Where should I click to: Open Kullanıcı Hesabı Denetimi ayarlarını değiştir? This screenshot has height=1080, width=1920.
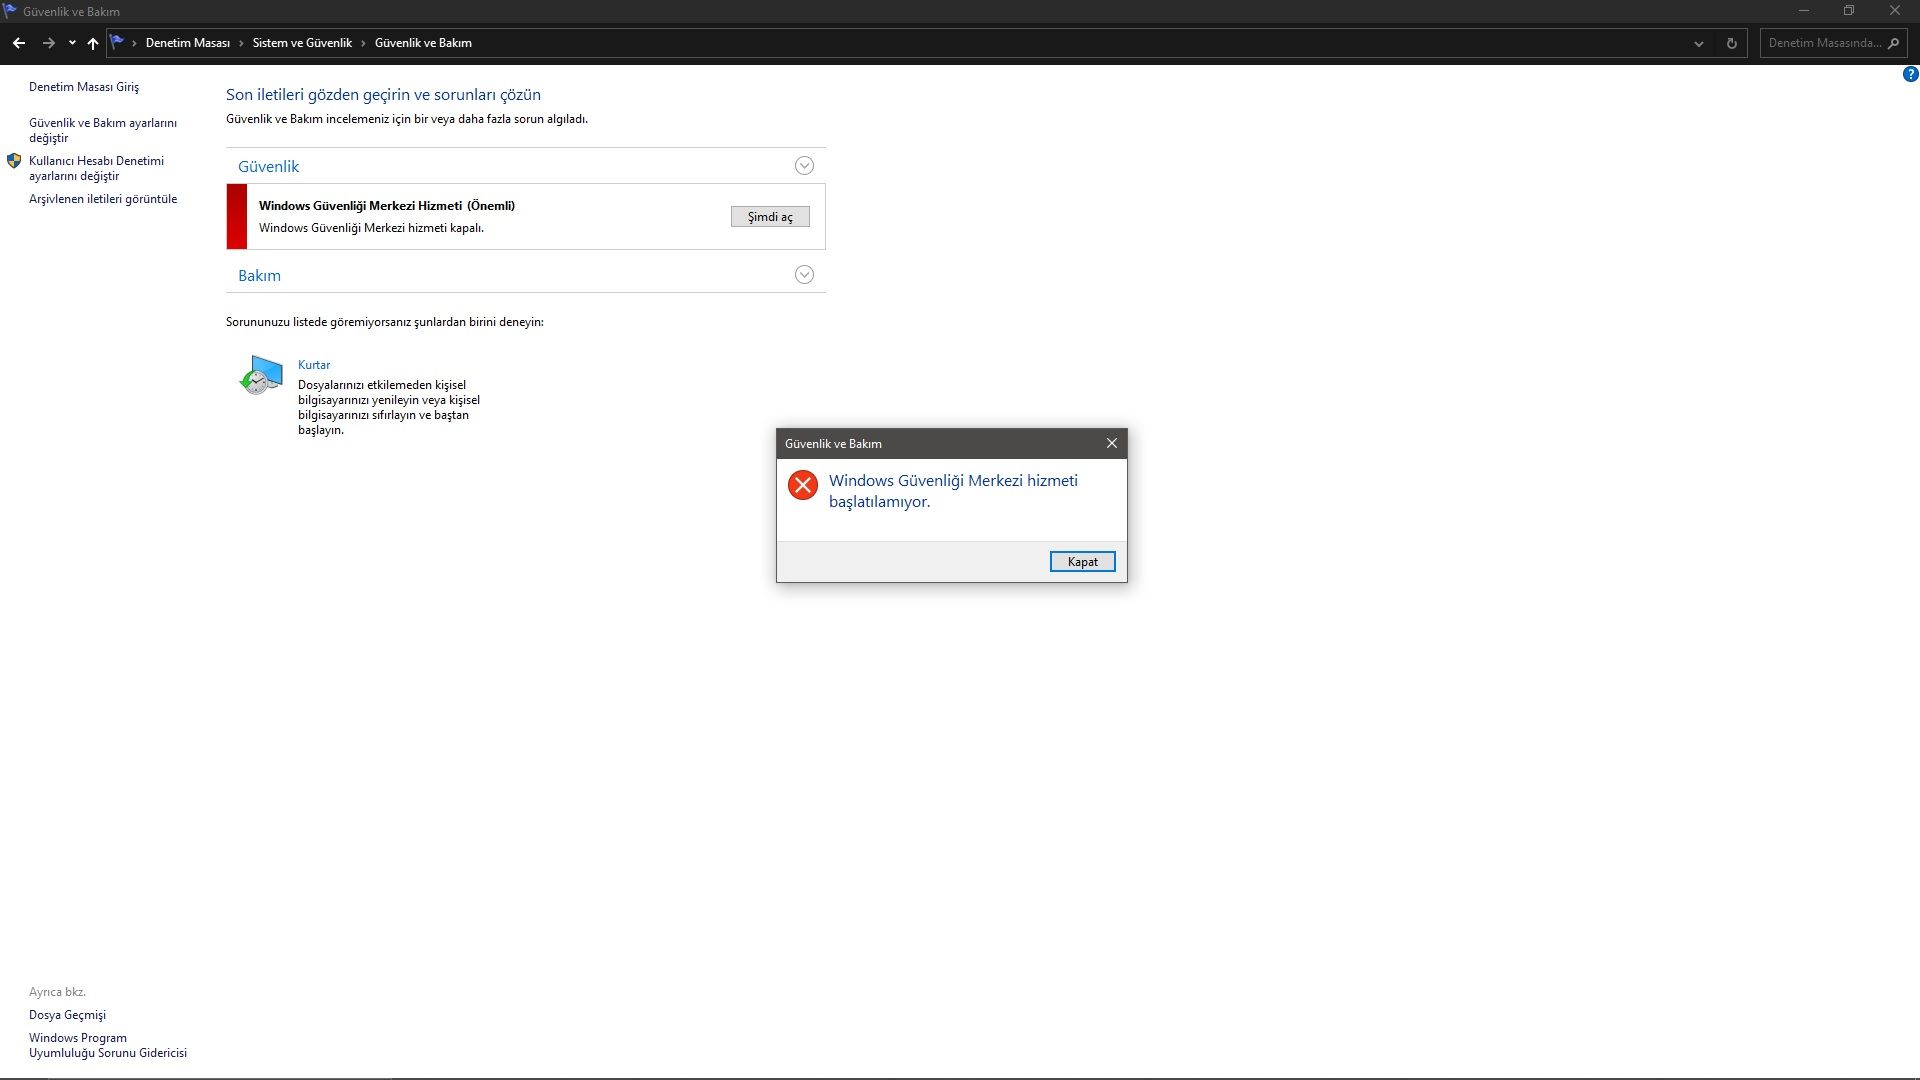96,168
